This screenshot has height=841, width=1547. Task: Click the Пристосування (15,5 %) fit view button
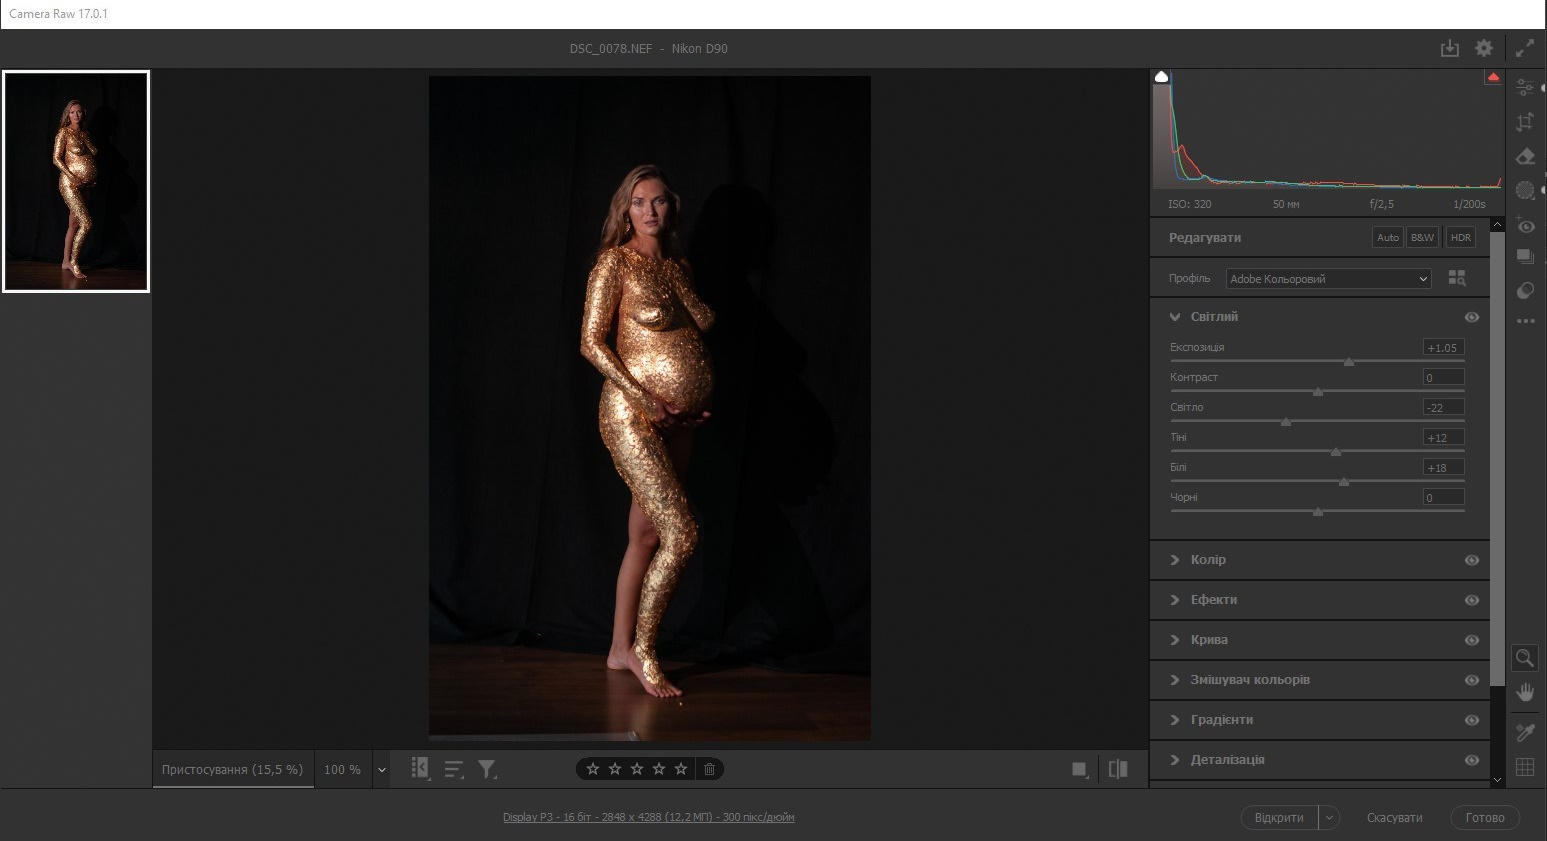pos(232,770)
